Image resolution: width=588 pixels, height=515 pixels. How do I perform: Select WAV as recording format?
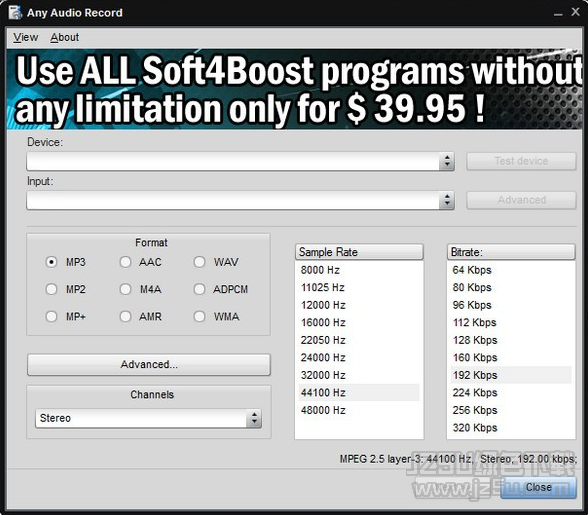pos(200,262)
